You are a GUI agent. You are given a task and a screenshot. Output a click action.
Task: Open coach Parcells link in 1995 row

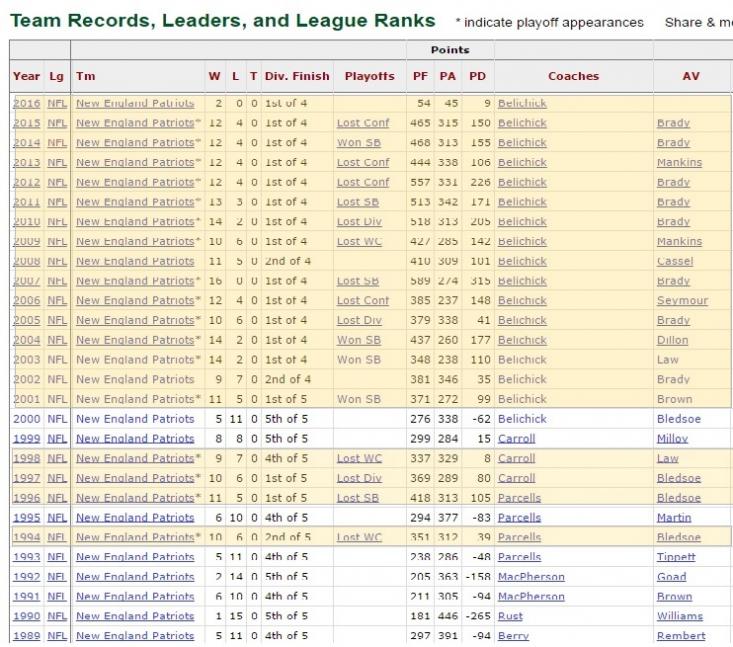click(519, 518)
